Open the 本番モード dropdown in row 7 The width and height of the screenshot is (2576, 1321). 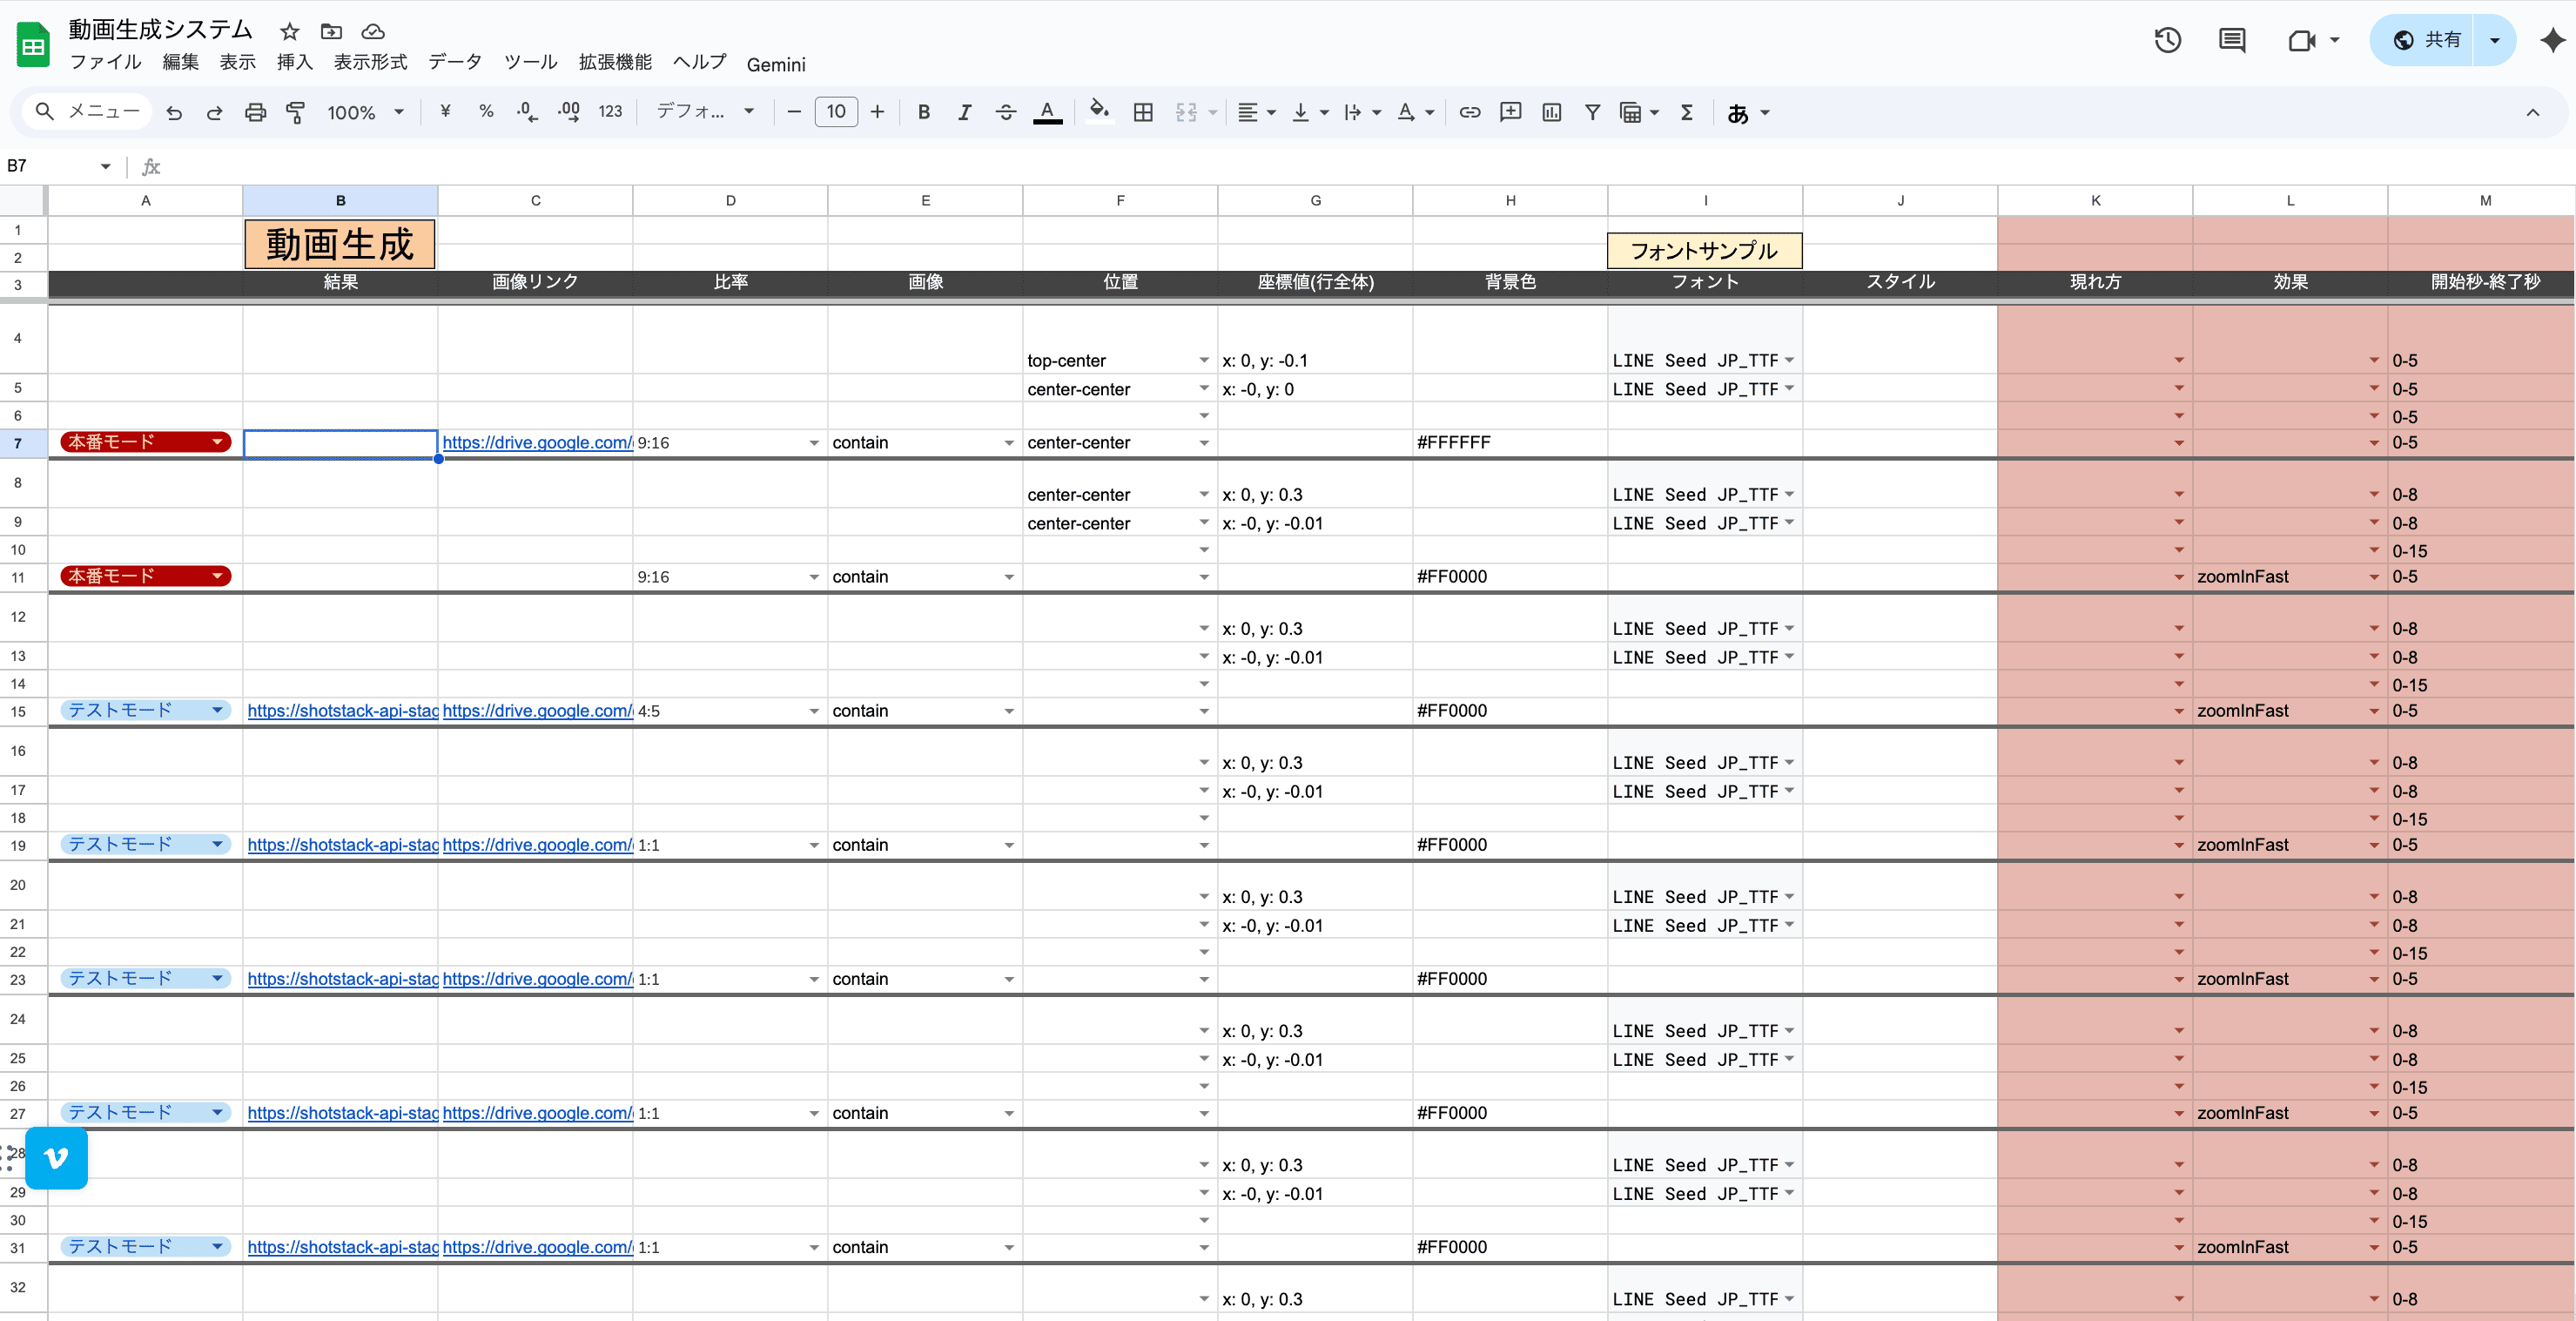point(146,442)
